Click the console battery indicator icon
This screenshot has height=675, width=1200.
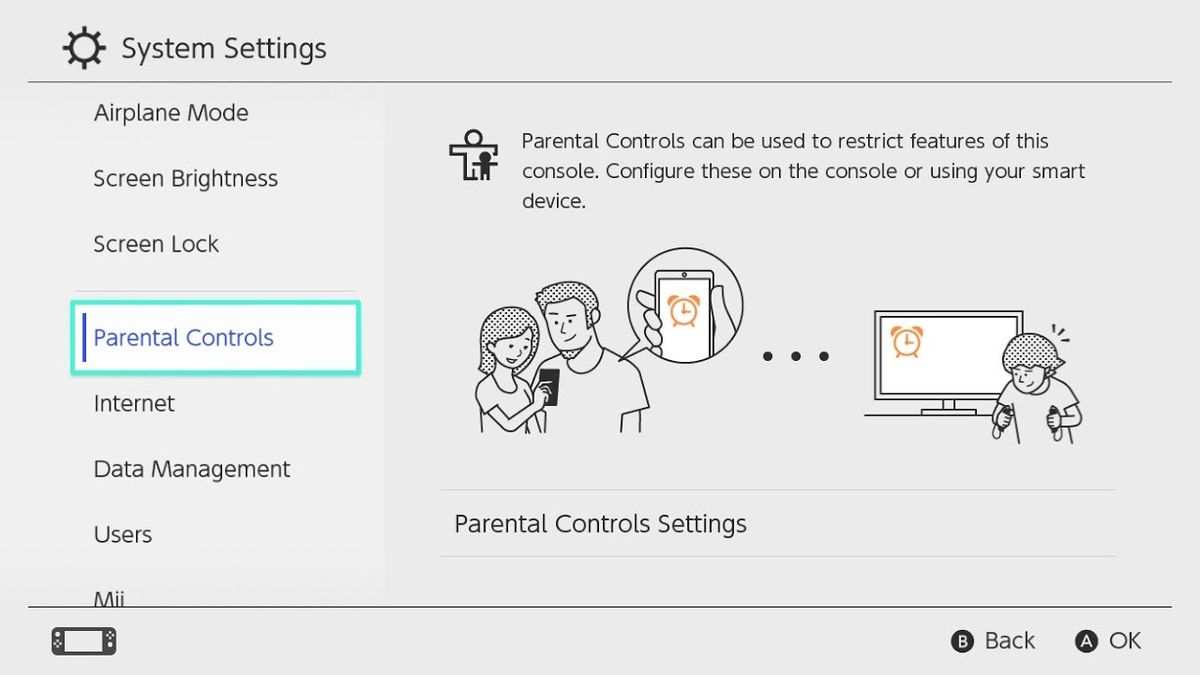[85, 640]
